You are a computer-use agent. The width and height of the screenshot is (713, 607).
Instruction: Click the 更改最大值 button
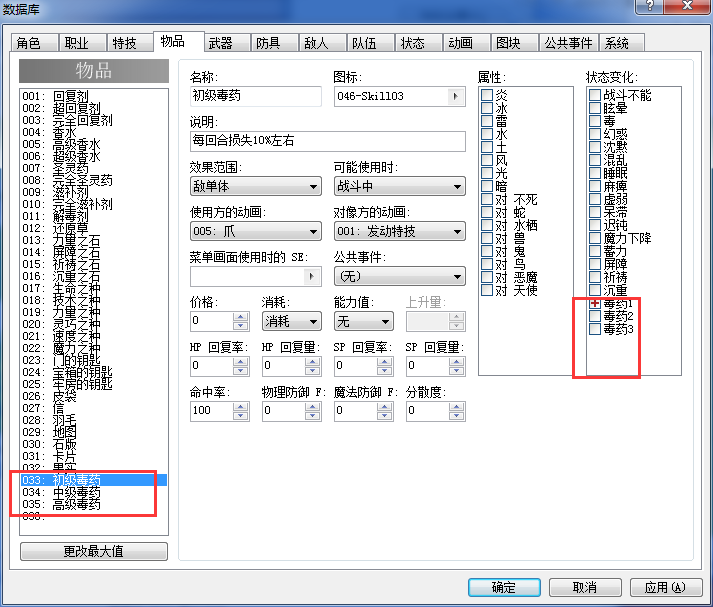(x=94, y=552)
